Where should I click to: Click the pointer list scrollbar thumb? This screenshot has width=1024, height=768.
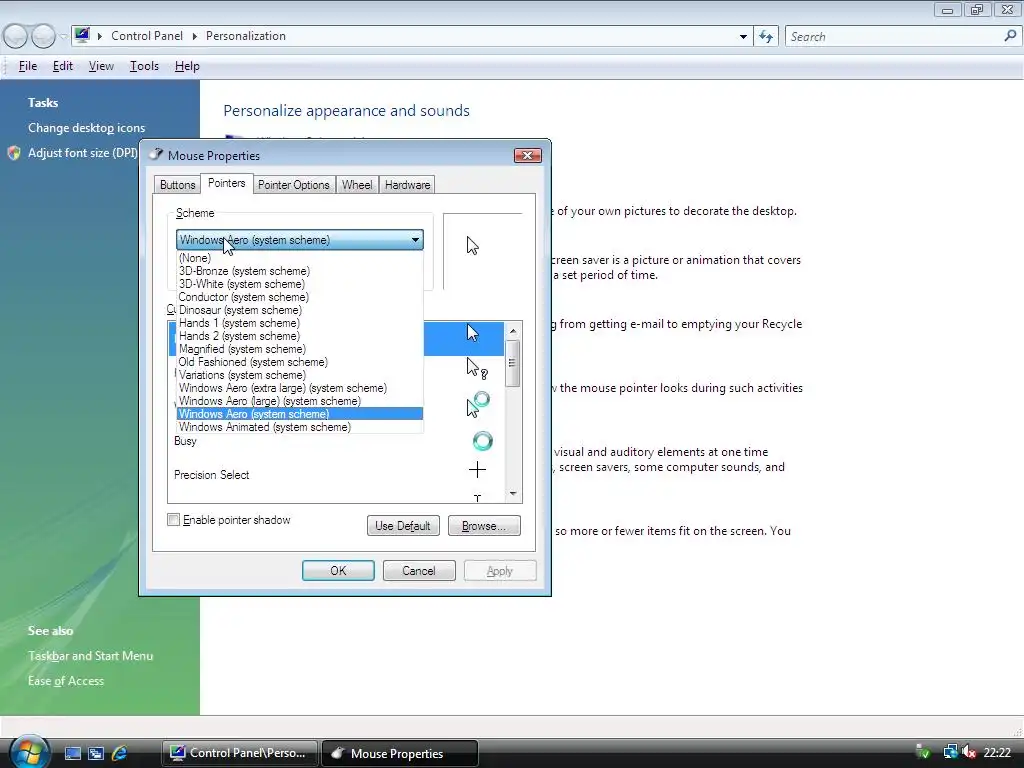tap(513, 362)
